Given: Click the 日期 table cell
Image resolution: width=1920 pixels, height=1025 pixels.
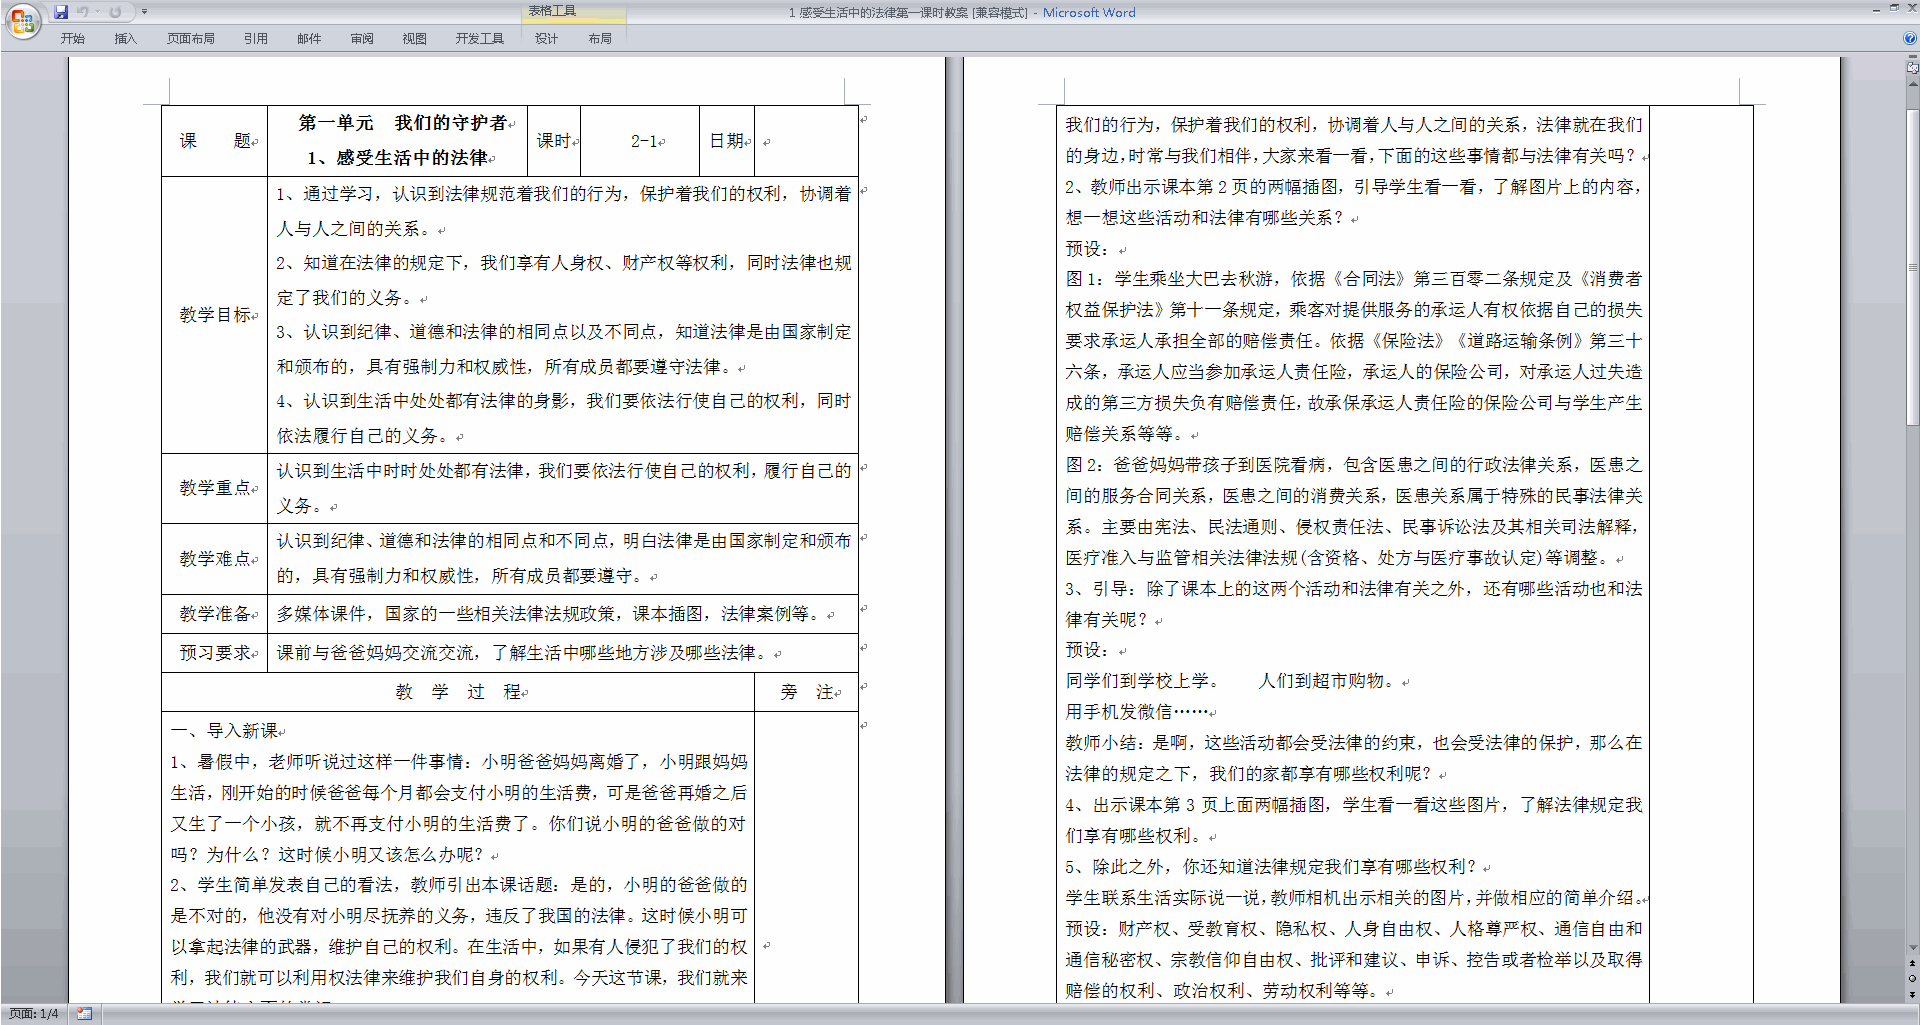Looking at the screenshot, I should [x=727, y=141].
